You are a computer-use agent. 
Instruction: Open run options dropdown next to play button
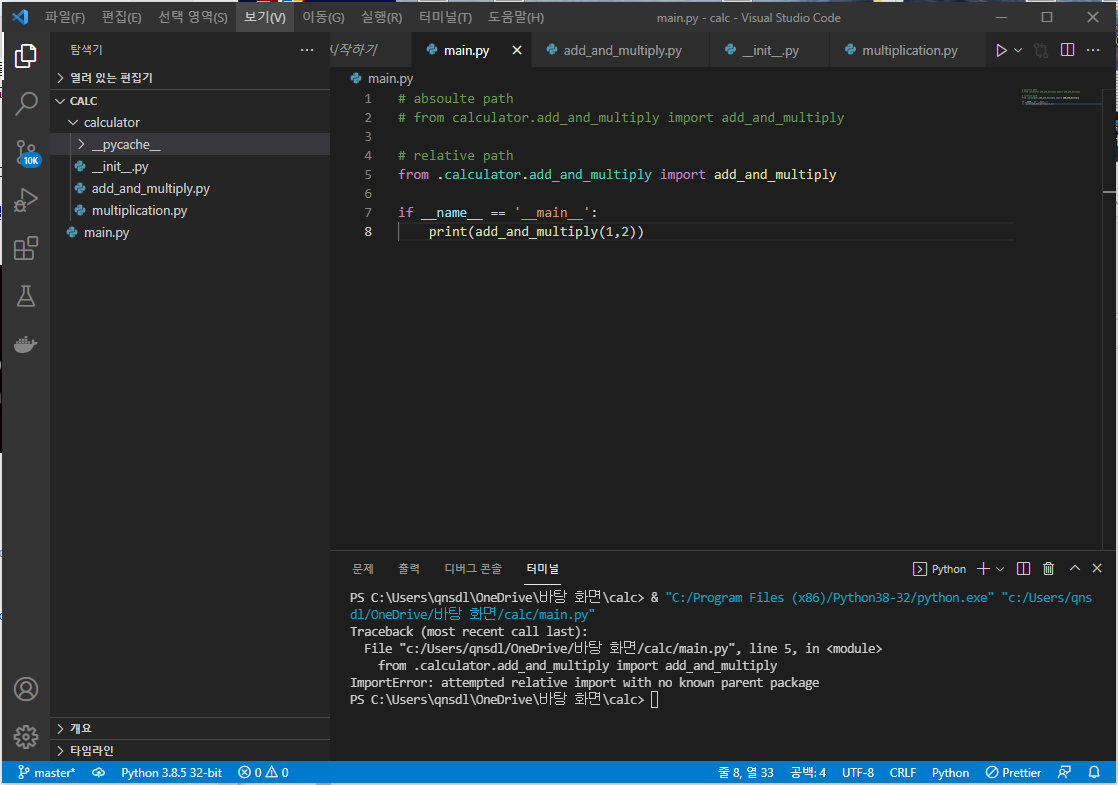click(1018, 51)
